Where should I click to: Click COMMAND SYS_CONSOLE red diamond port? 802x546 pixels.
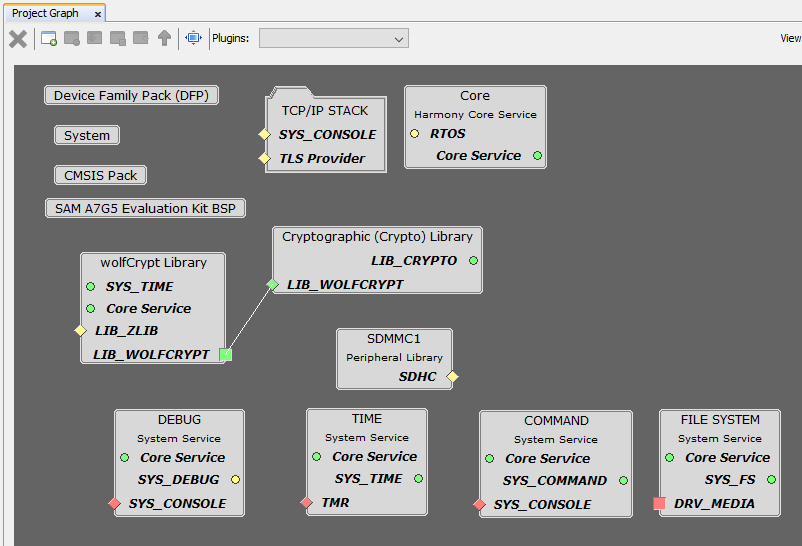pyautogui.click(x=479, y=505)
